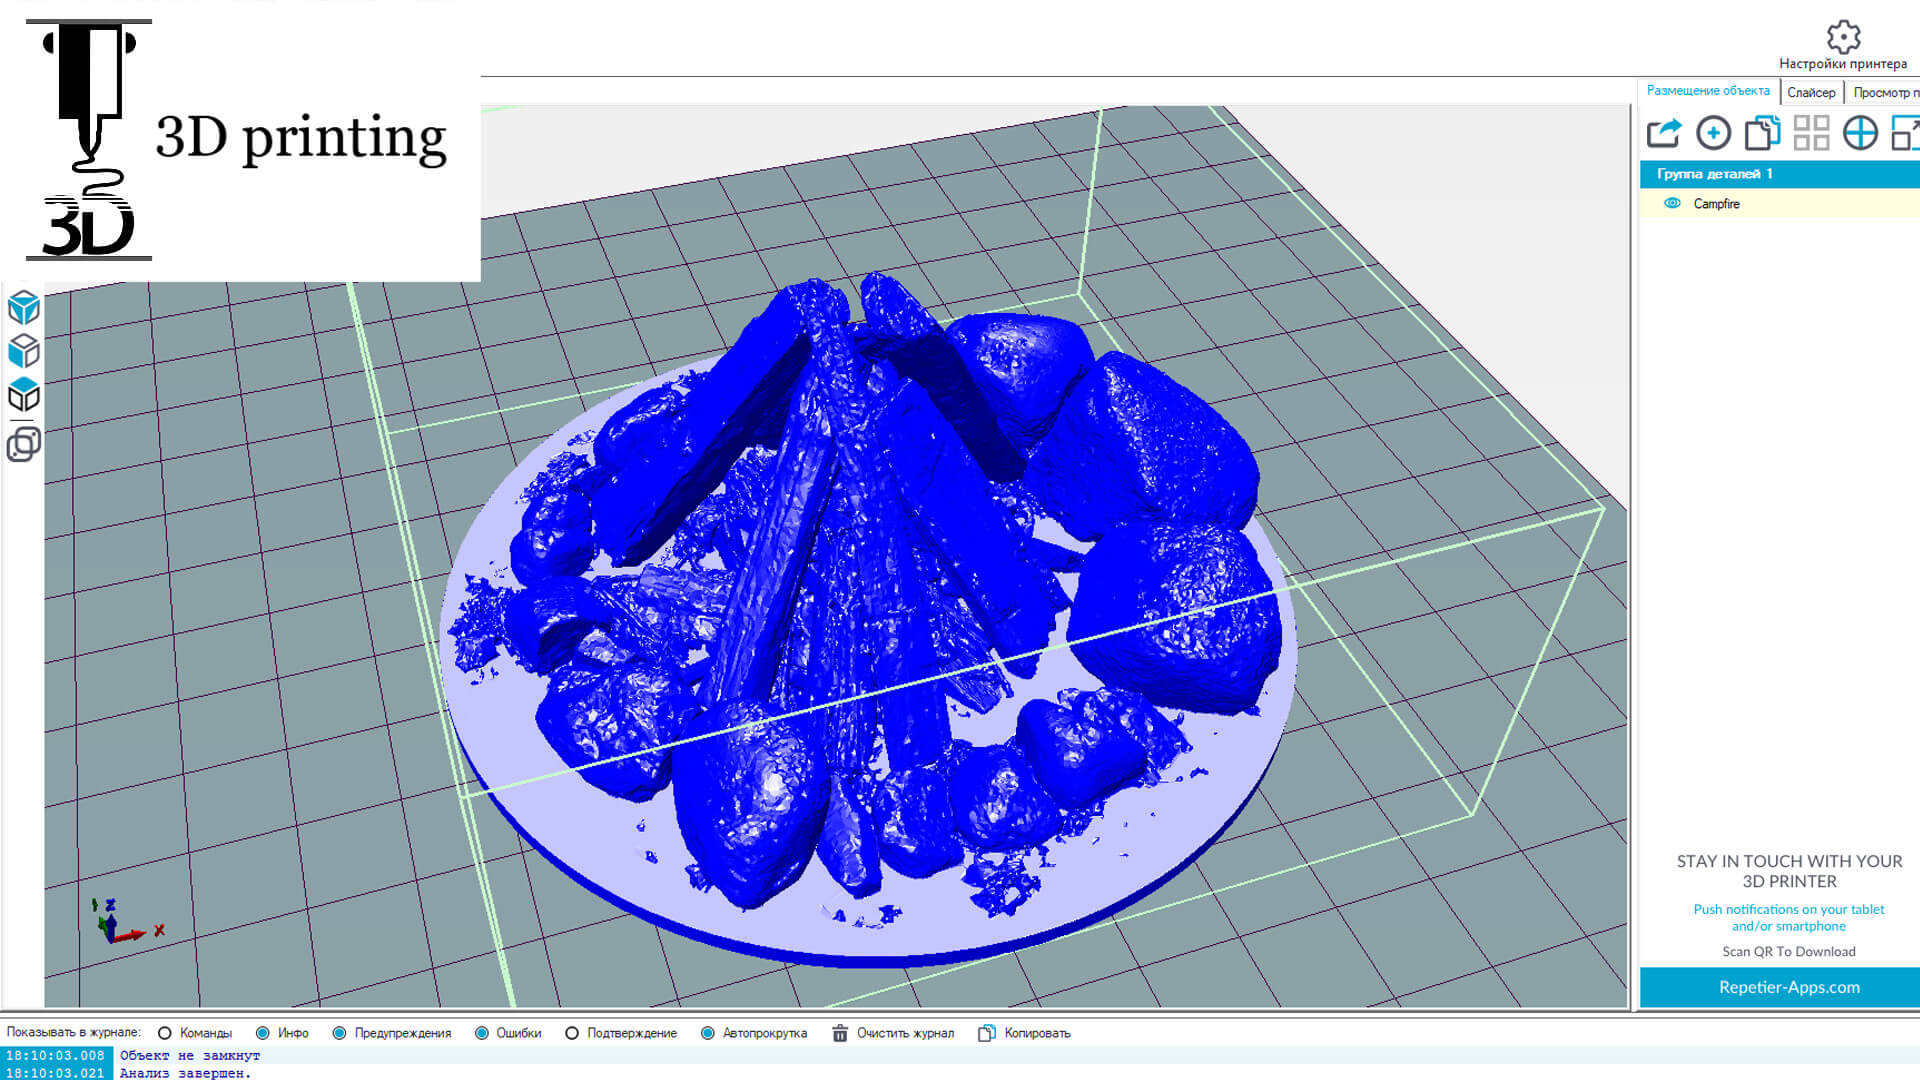Open the Repetier-Apps.com link

1788,987
